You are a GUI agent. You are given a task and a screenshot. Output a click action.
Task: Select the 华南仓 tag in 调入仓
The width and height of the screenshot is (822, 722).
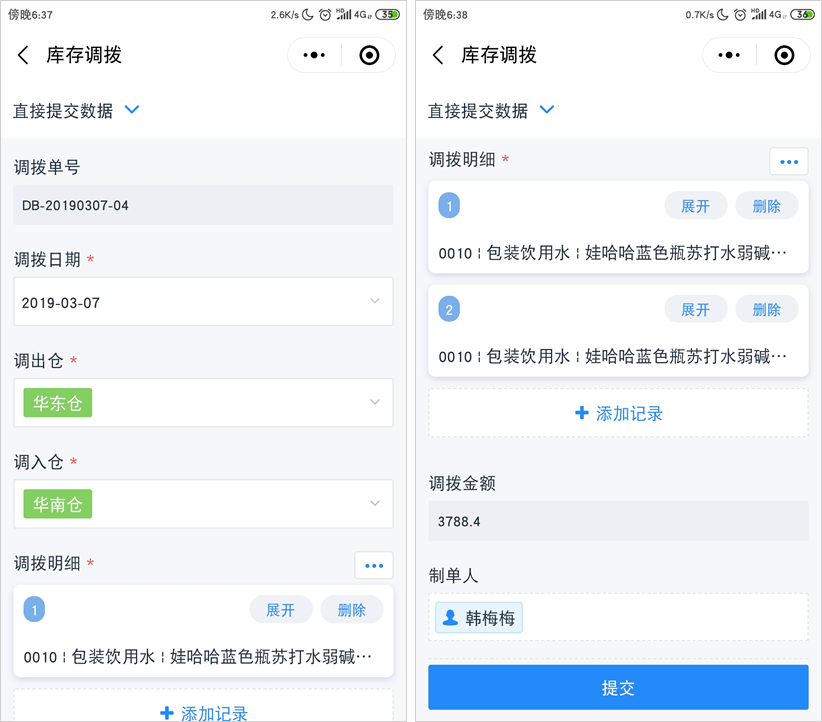tap(57, 503)
